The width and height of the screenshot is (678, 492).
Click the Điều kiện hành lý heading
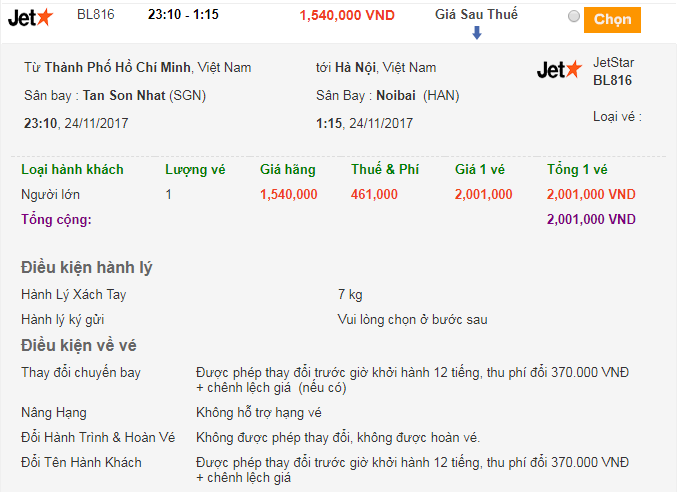[x=87, y=267]
